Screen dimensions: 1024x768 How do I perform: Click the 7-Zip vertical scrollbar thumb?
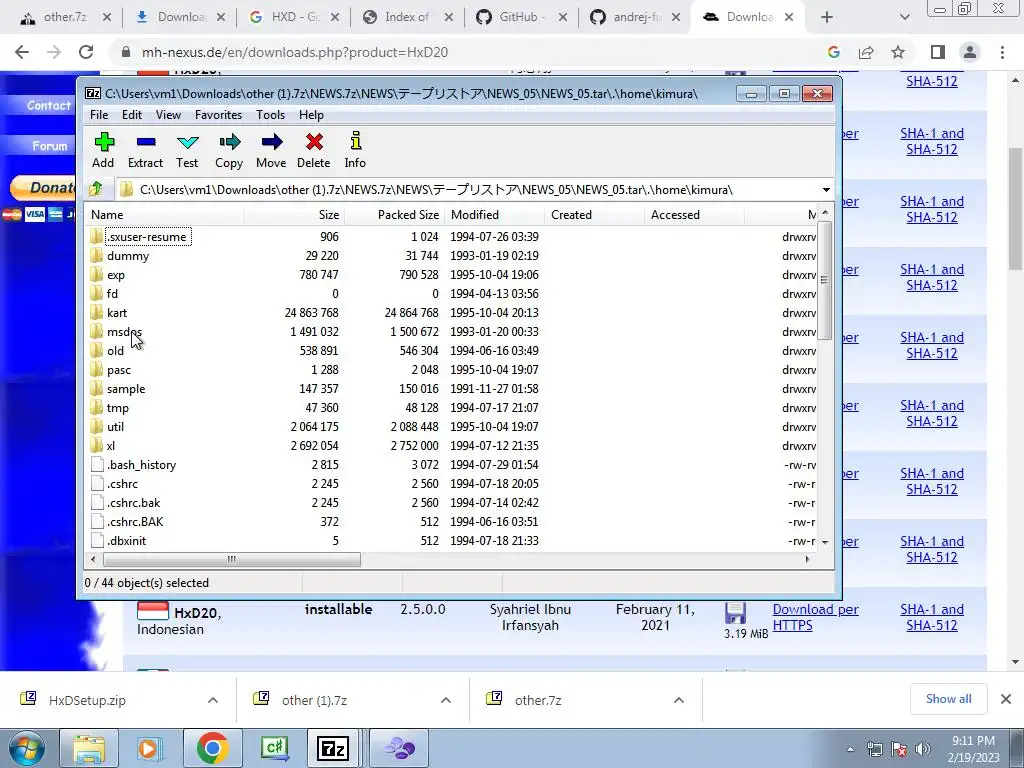pyautogui.click(x=824, y=280)
